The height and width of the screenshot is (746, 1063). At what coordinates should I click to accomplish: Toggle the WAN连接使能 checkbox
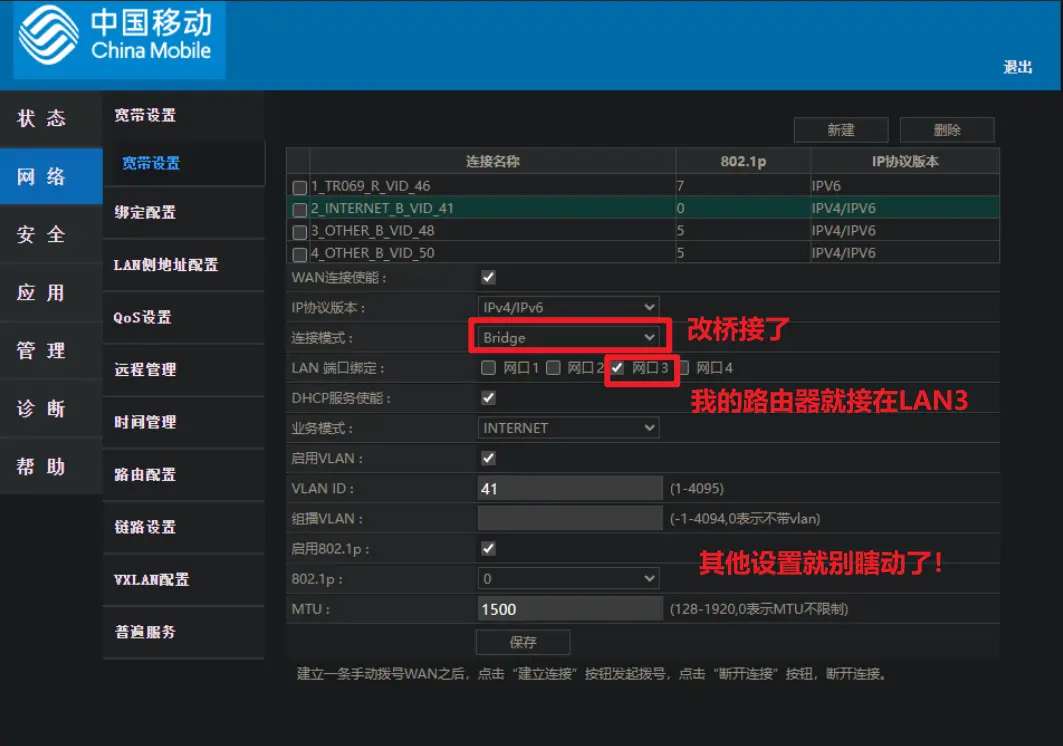tap(489, 277)
